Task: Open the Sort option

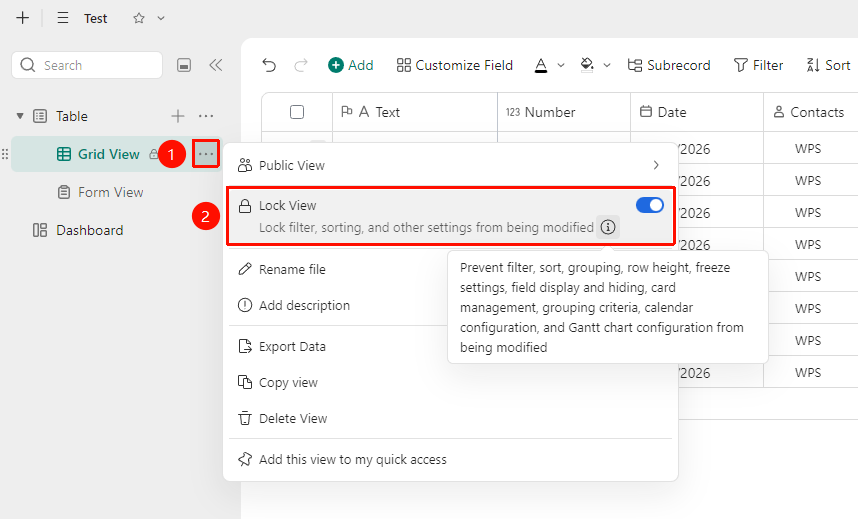Action: pos(828,65)
